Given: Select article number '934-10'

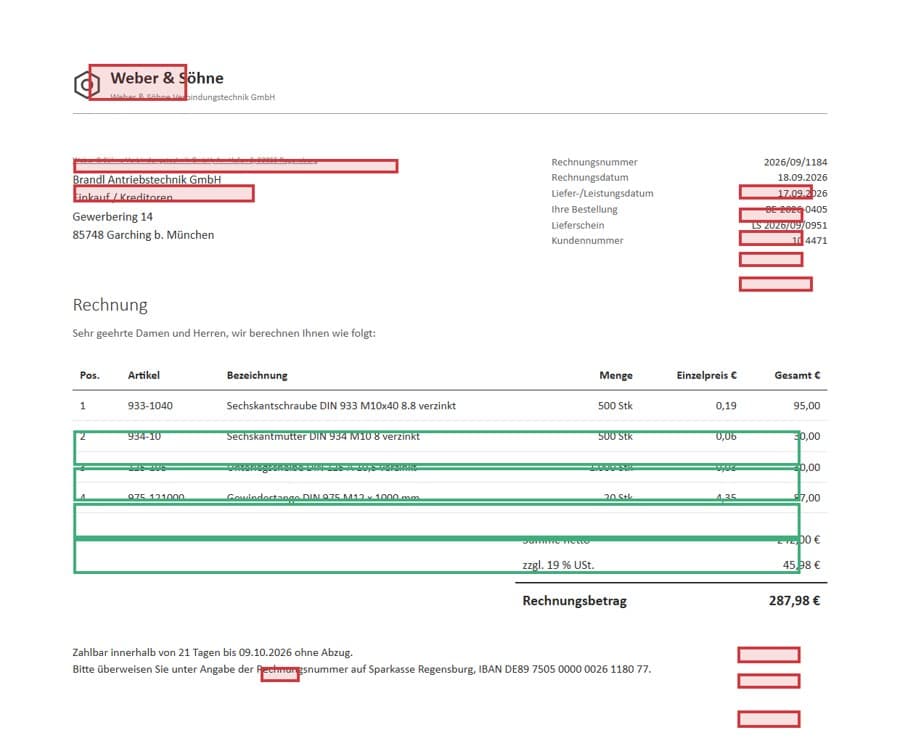Looking at the screenshot, I should [x=144, y=437].
